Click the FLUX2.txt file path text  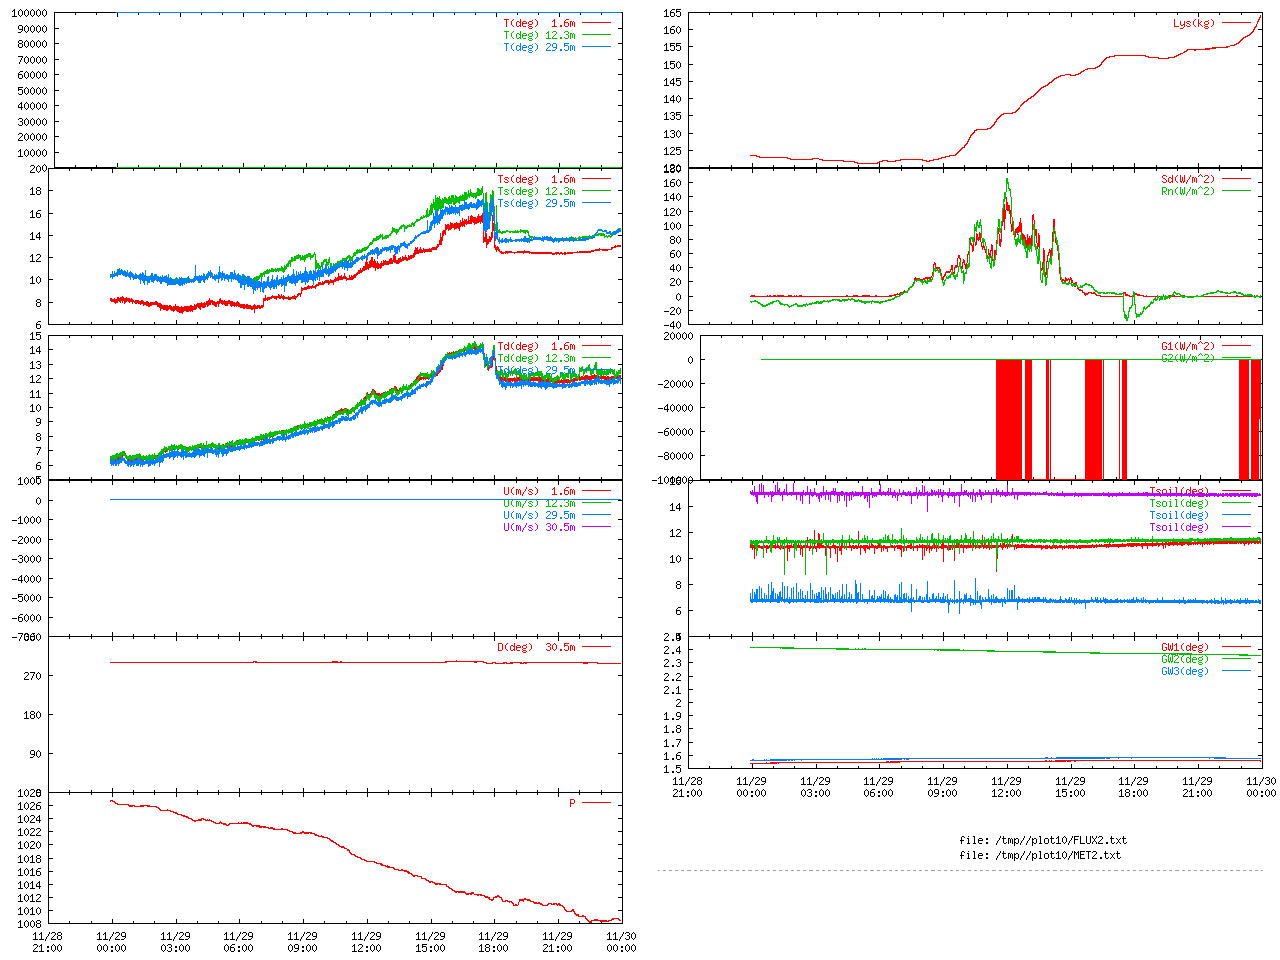1042,840
